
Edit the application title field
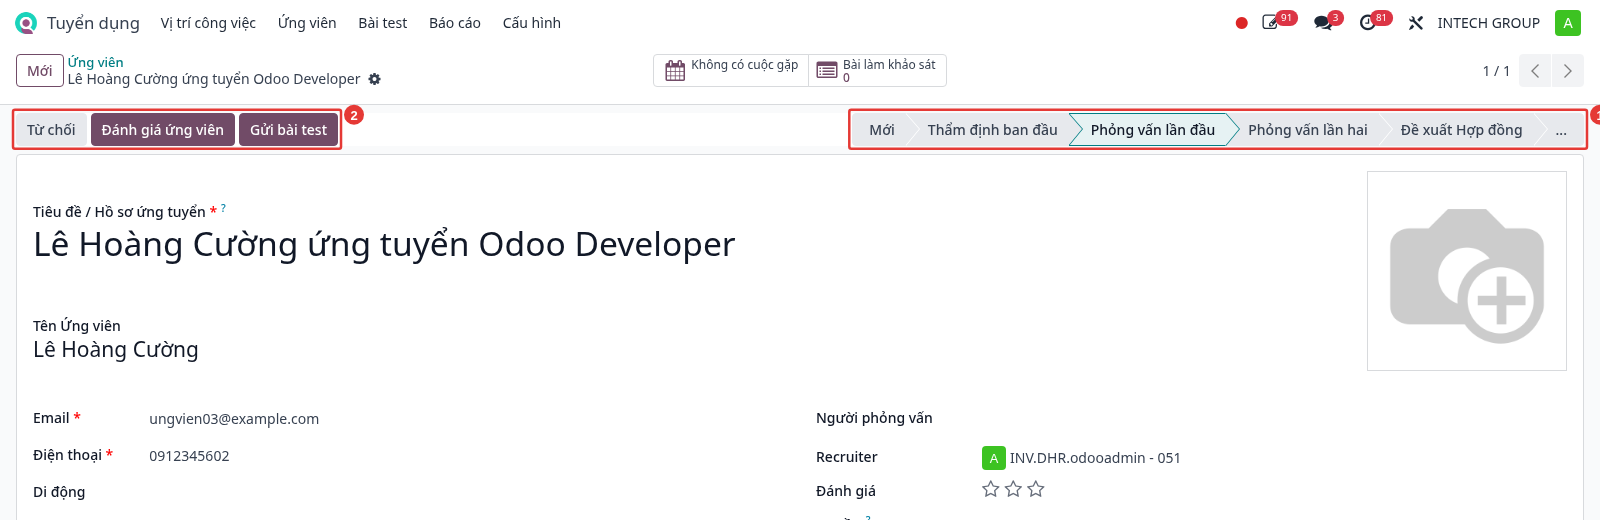384,245
